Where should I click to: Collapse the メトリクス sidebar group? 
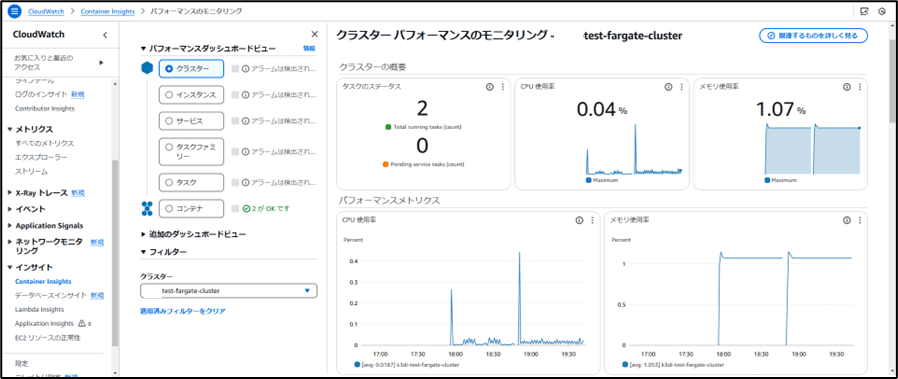(x=10, y=129)
